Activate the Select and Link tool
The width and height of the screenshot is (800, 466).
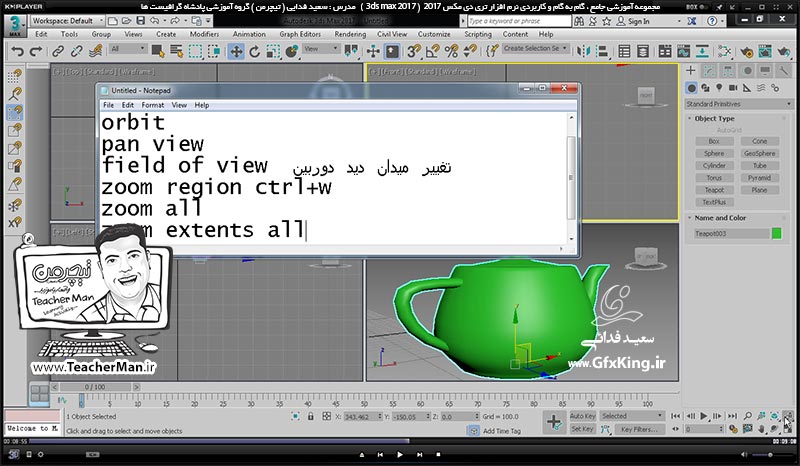58,51
